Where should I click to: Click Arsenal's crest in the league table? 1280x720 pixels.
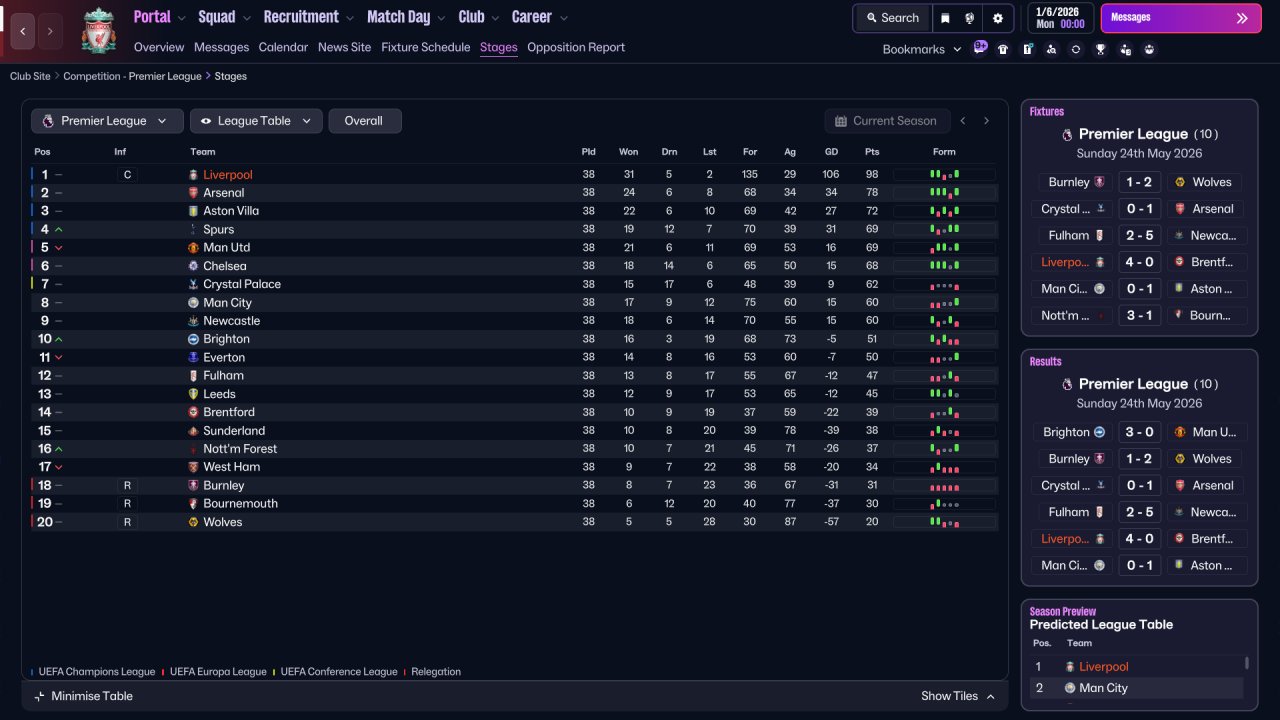[194, 193]
